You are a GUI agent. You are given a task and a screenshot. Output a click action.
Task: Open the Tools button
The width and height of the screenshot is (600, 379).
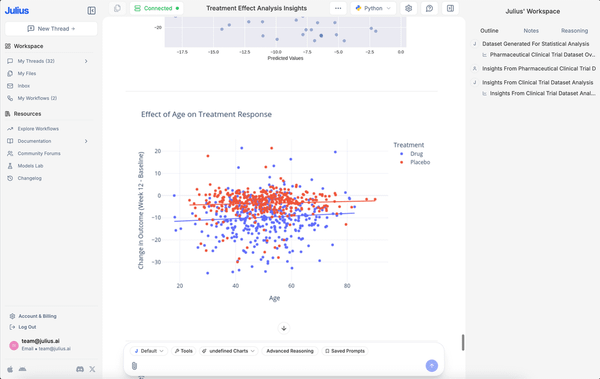click(x=184, y=351)
